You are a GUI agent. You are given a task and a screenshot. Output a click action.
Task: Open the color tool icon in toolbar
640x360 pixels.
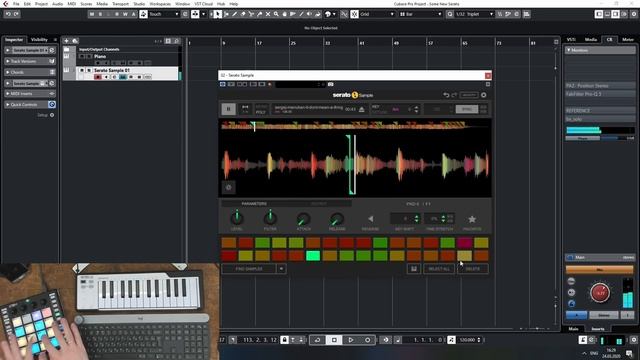pyautogui.click(x=328, y=14)
